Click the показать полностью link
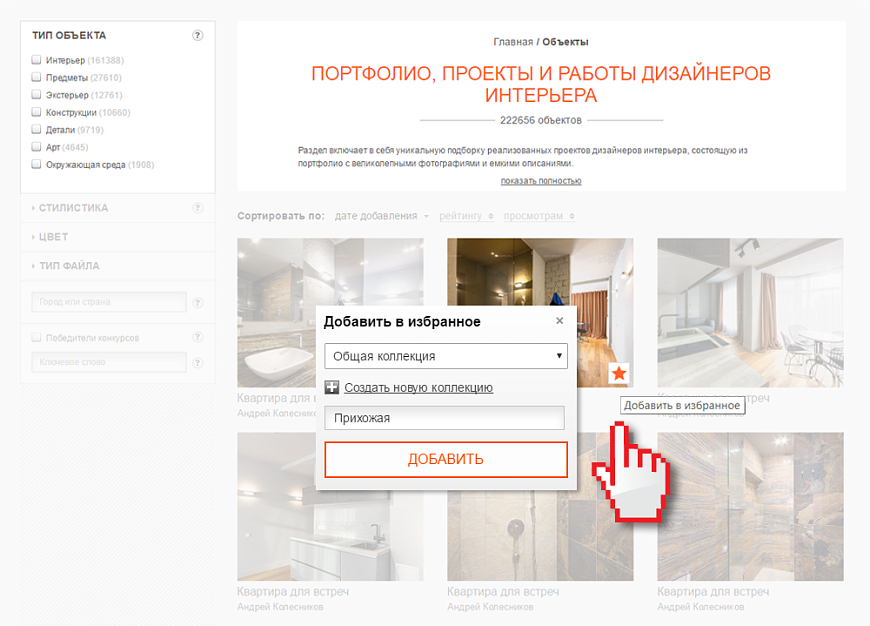This screenshot has height=626, width=870. 541,181
